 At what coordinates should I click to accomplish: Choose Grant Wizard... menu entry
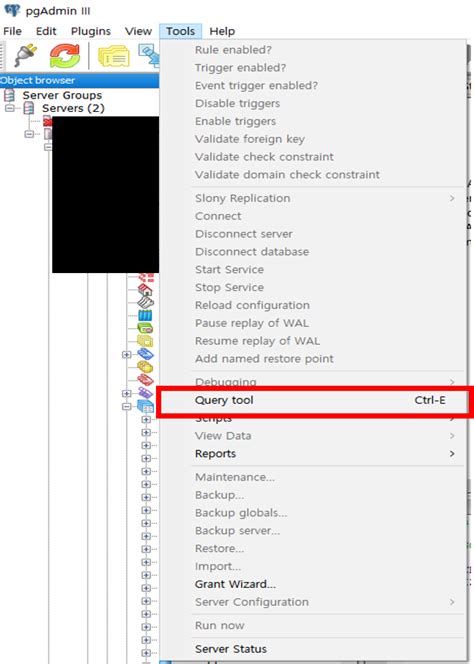235,584
